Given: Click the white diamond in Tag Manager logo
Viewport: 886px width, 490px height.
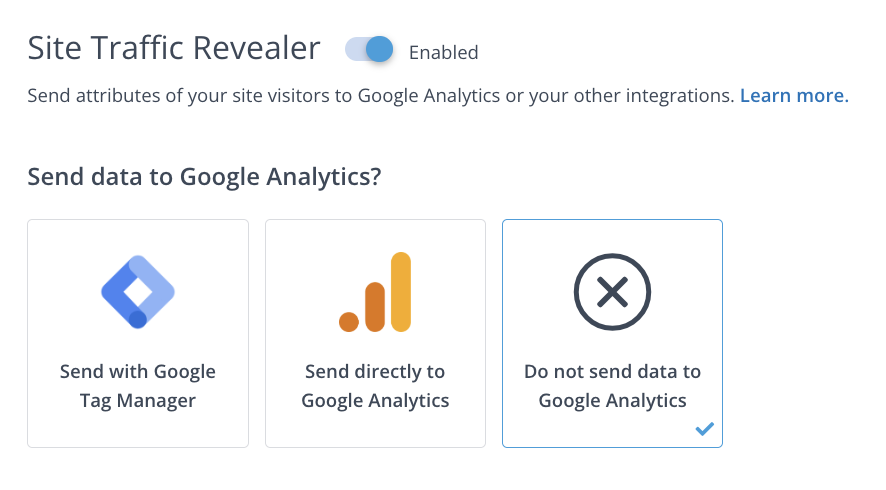Looking at the screenshot, I should [x=138, y=291].
